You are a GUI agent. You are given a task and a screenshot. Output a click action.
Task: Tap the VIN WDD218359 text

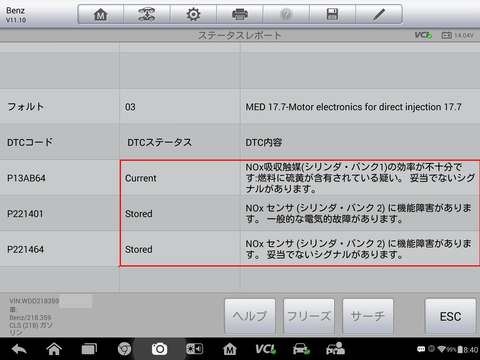34,301
